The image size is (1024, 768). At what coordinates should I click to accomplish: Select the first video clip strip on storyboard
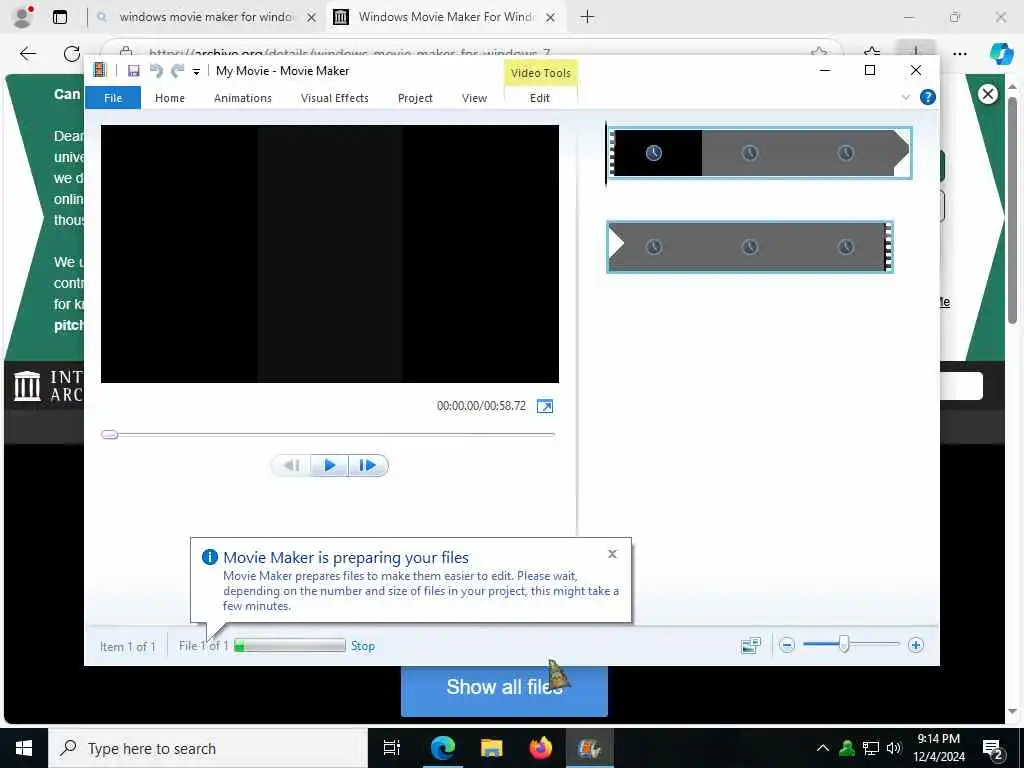[x=759, y=153]
